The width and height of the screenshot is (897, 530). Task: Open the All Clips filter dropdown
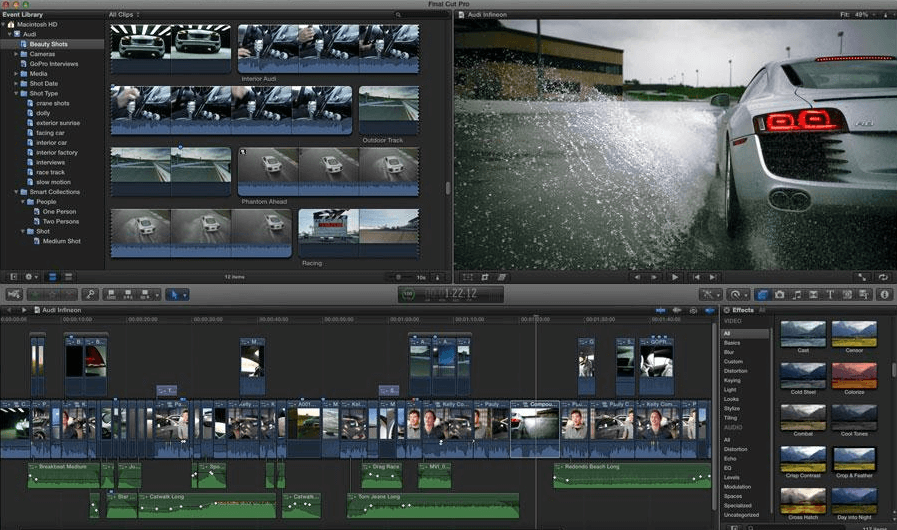coord(124,14)
